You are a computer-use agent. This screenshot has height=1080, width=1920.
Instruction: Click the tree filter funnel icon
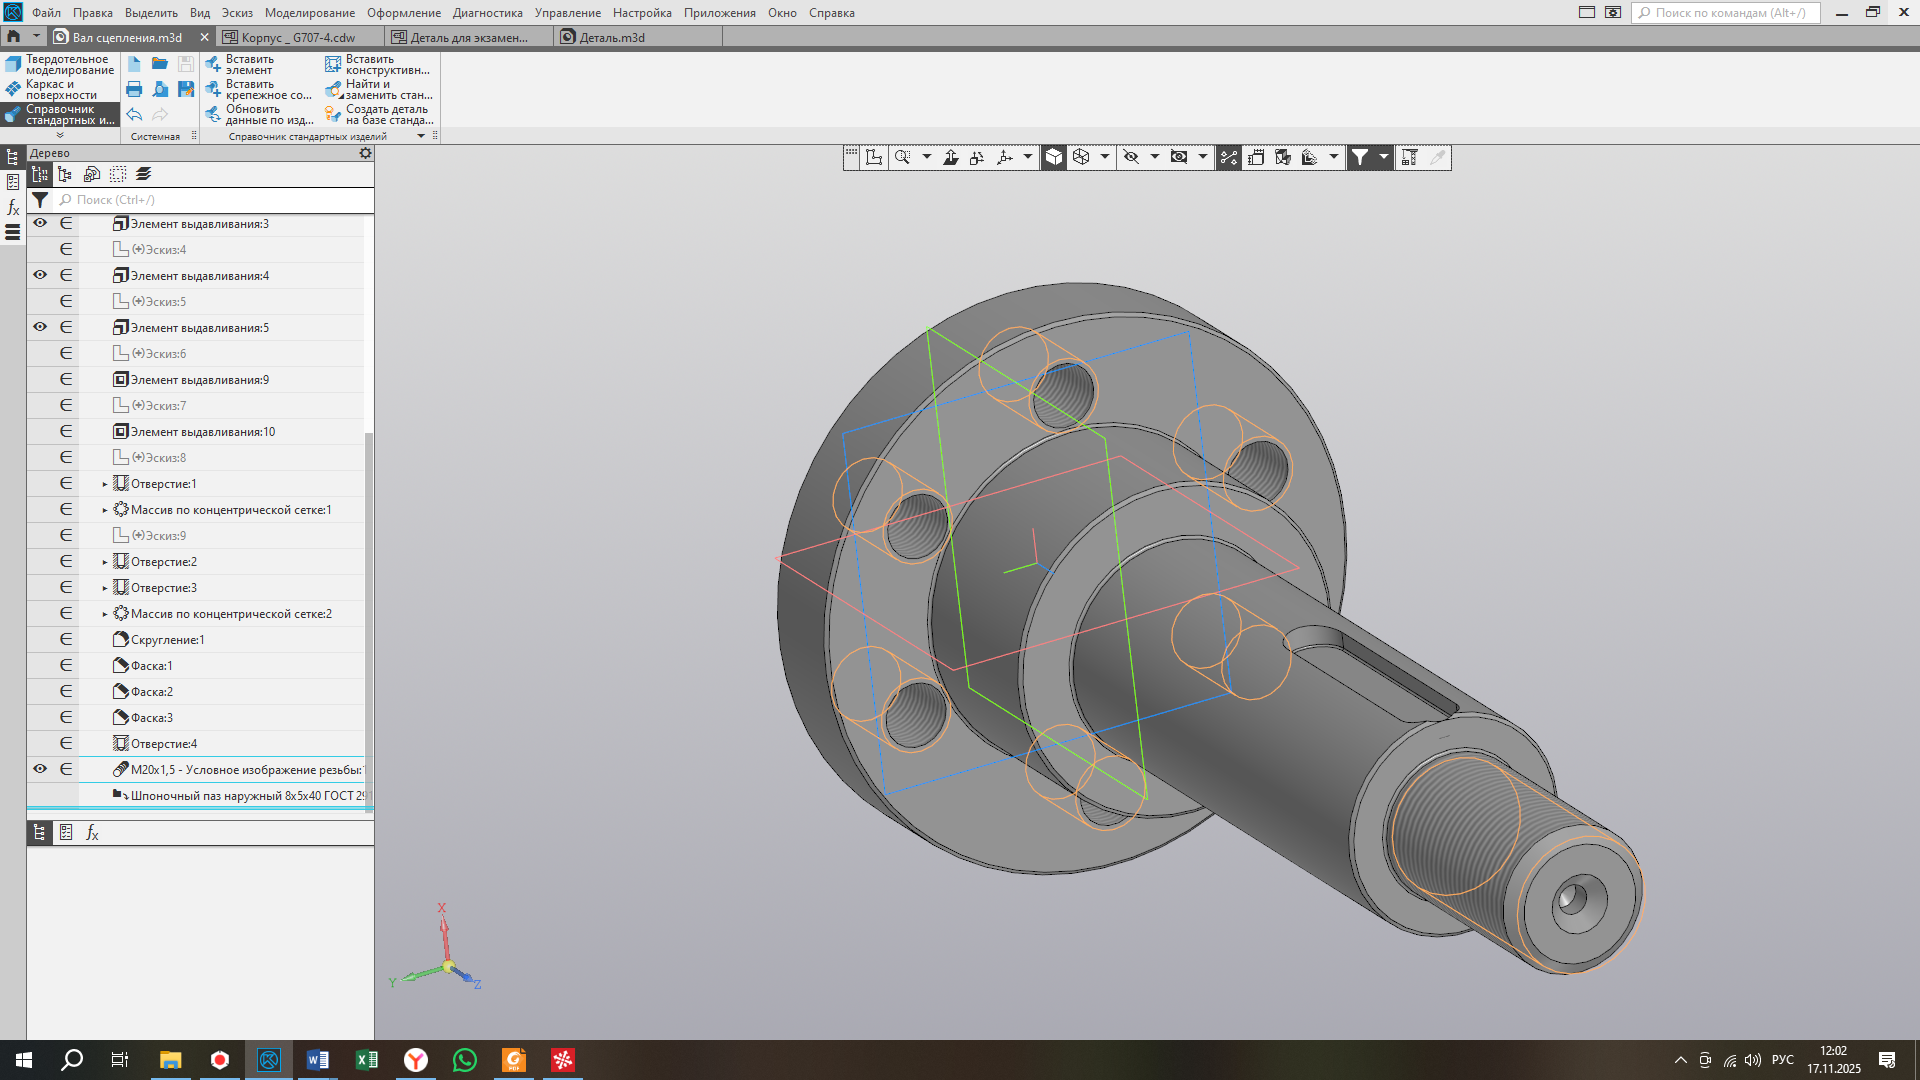(40, 200)
